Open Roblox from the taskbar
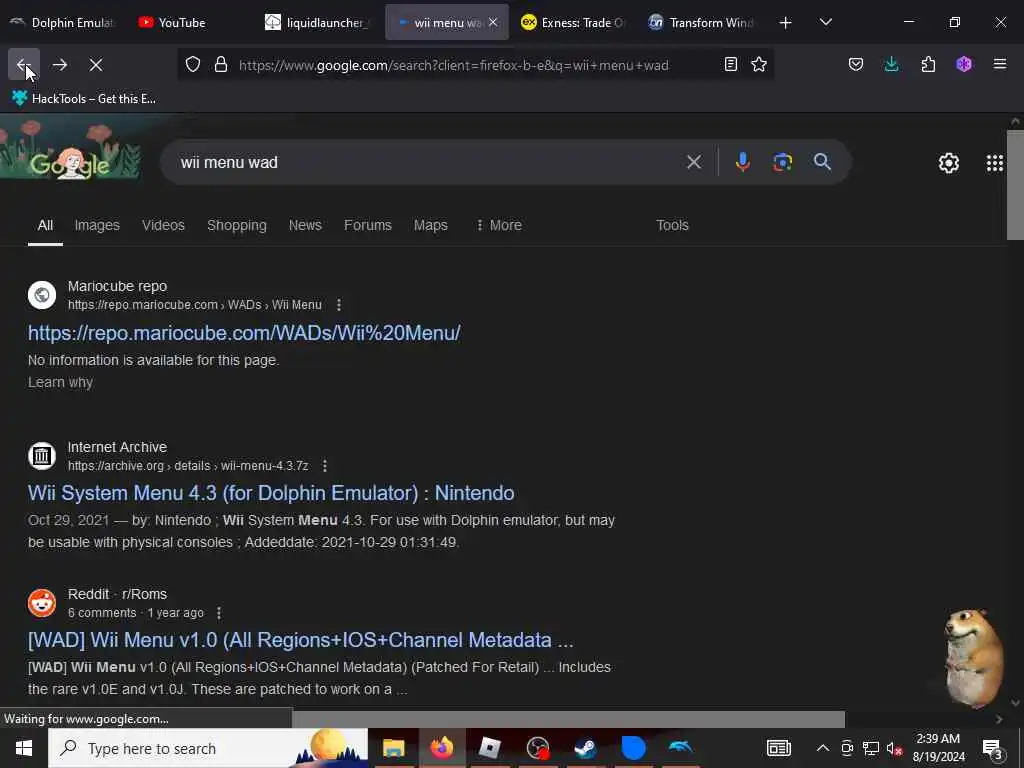 click(489, 748)
